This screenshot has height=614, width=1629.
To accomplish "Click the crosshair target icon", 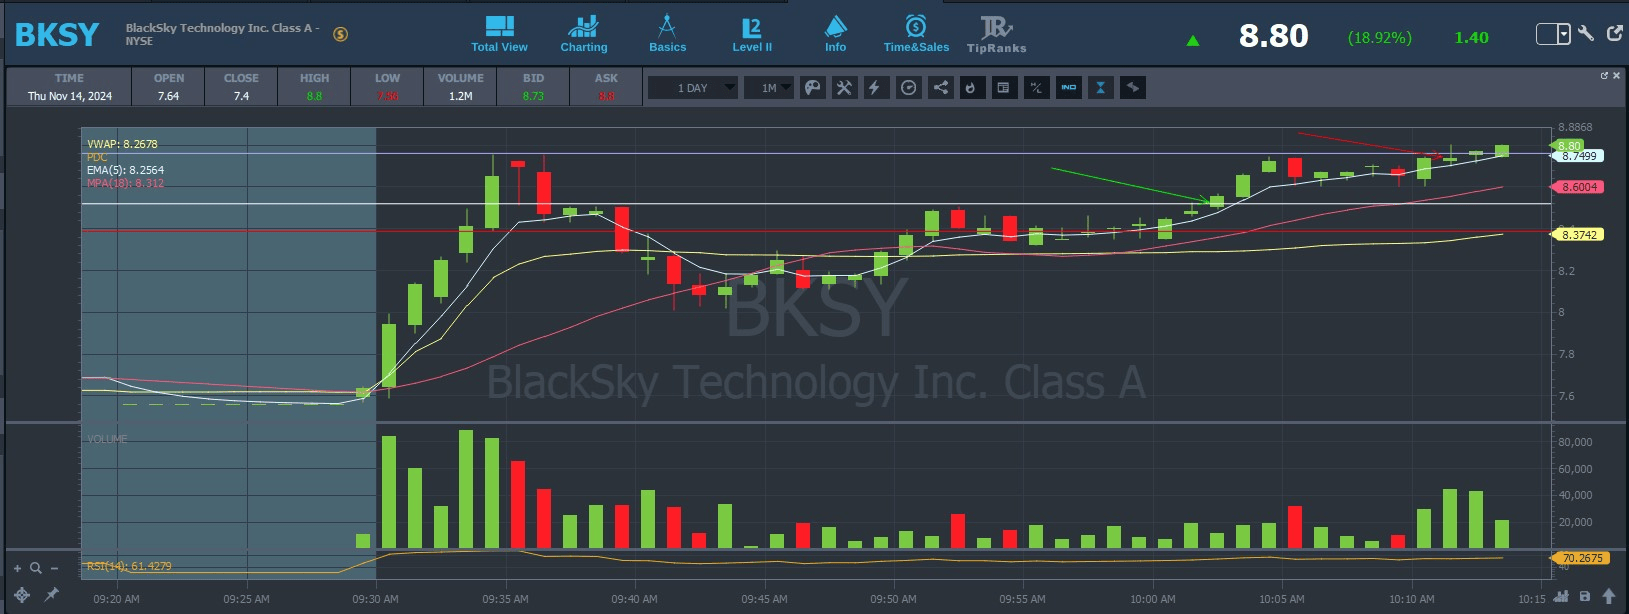I will (21, 595).
